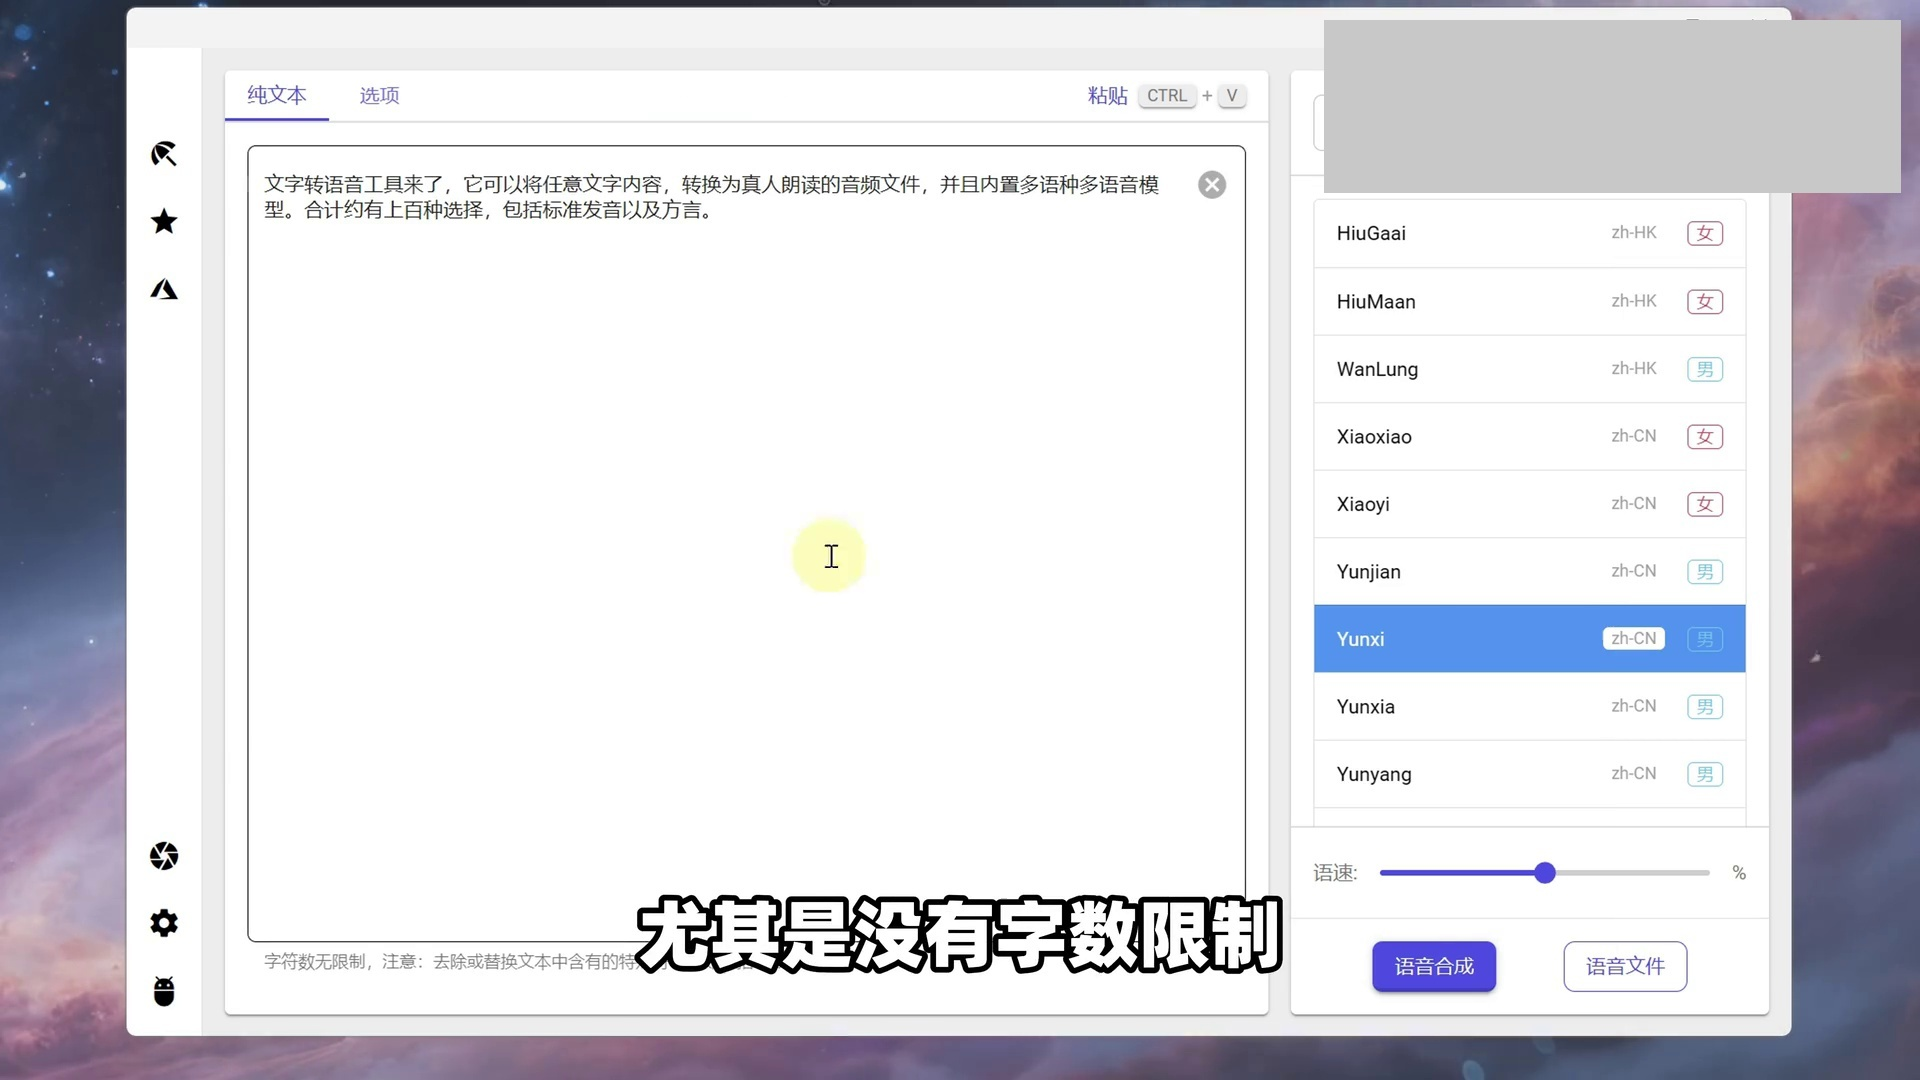Open the 选项 tab
The width and height of the screenshot is (1920, 1080).
(x=379, y=96)
